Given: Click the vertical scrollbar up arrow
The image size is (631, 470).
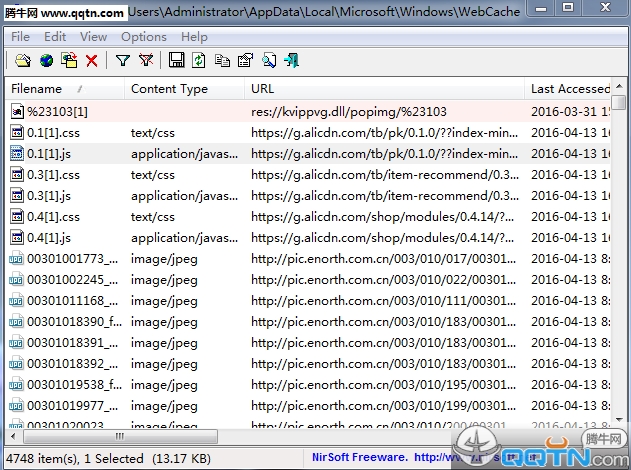Looking at the screenshot, I should [619, 86].
